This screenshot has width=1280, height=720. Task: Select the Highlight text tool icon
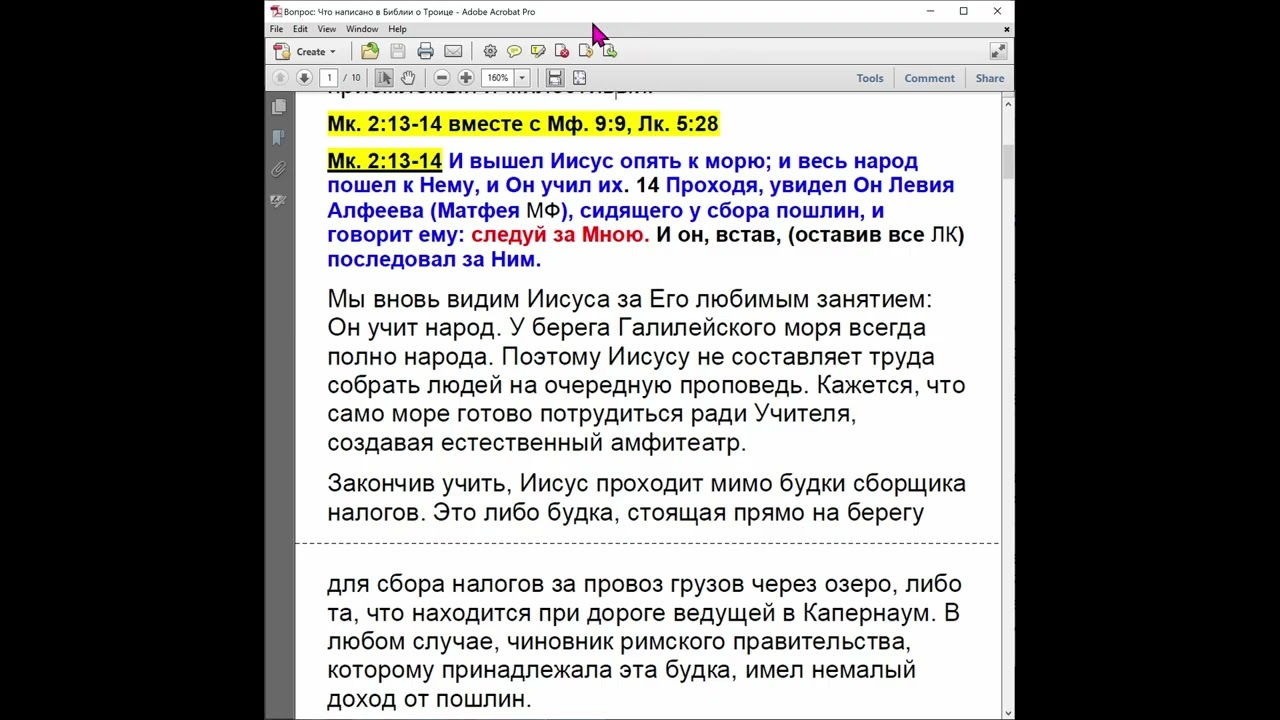click(x=538, y=51)
